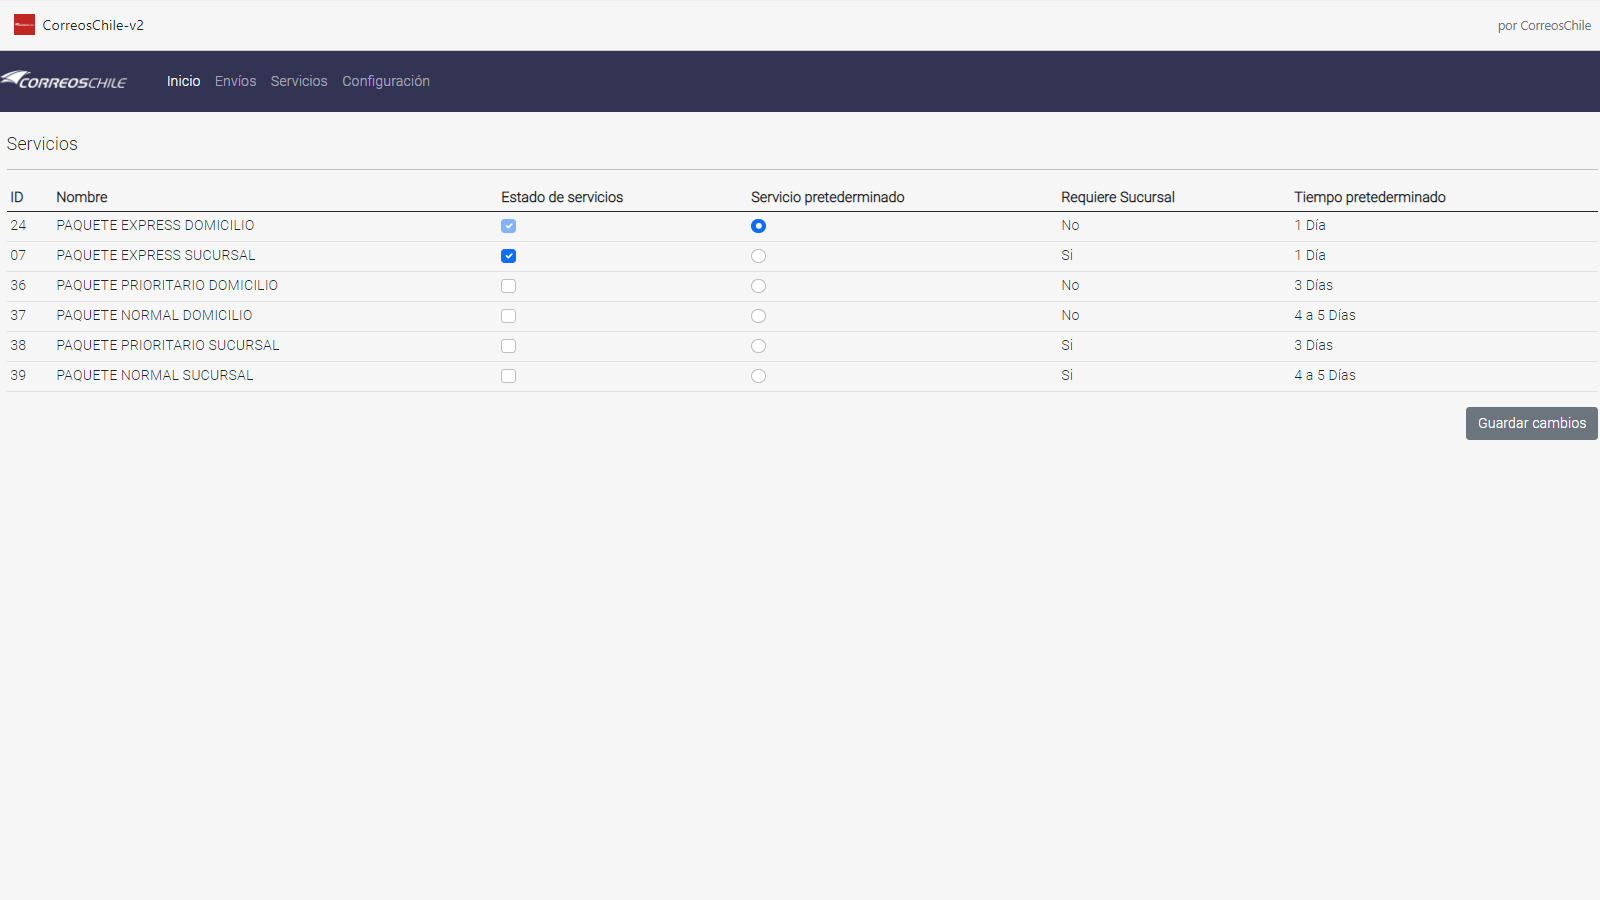Viewport: 1600px width, 900px height.
Task: Click the Servicio pretederminado column header
Action: 828,197
